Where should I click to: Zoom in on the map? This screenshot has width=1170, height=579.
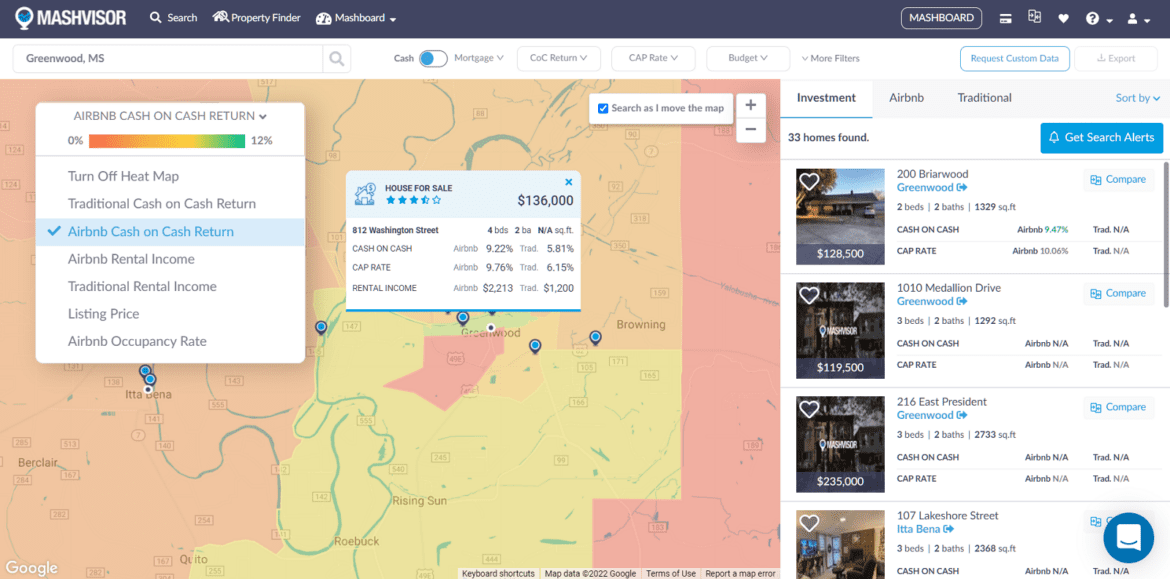pyautogui.click(x=750, y=105)
